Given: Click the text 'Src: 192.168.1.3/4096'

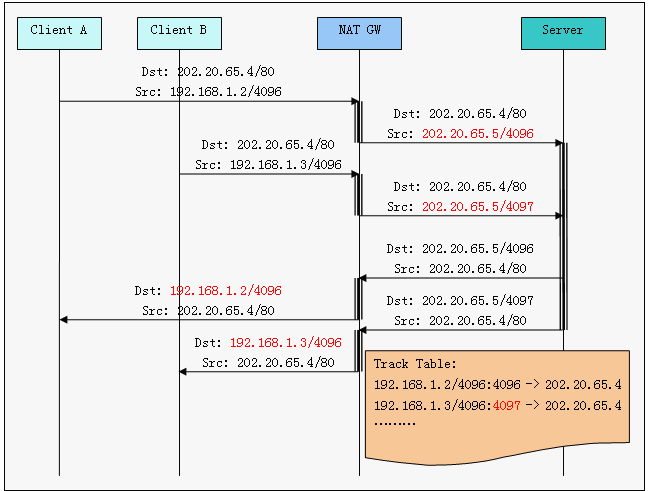Looking at the screenshot, I should pyautogui.click(x=268, y=164).
